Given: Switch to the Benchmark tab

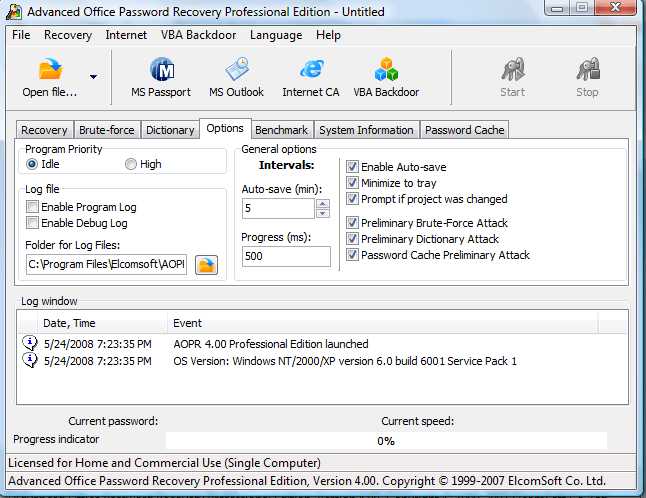Looking at the screenshot, I should click(x=281, y=130).
